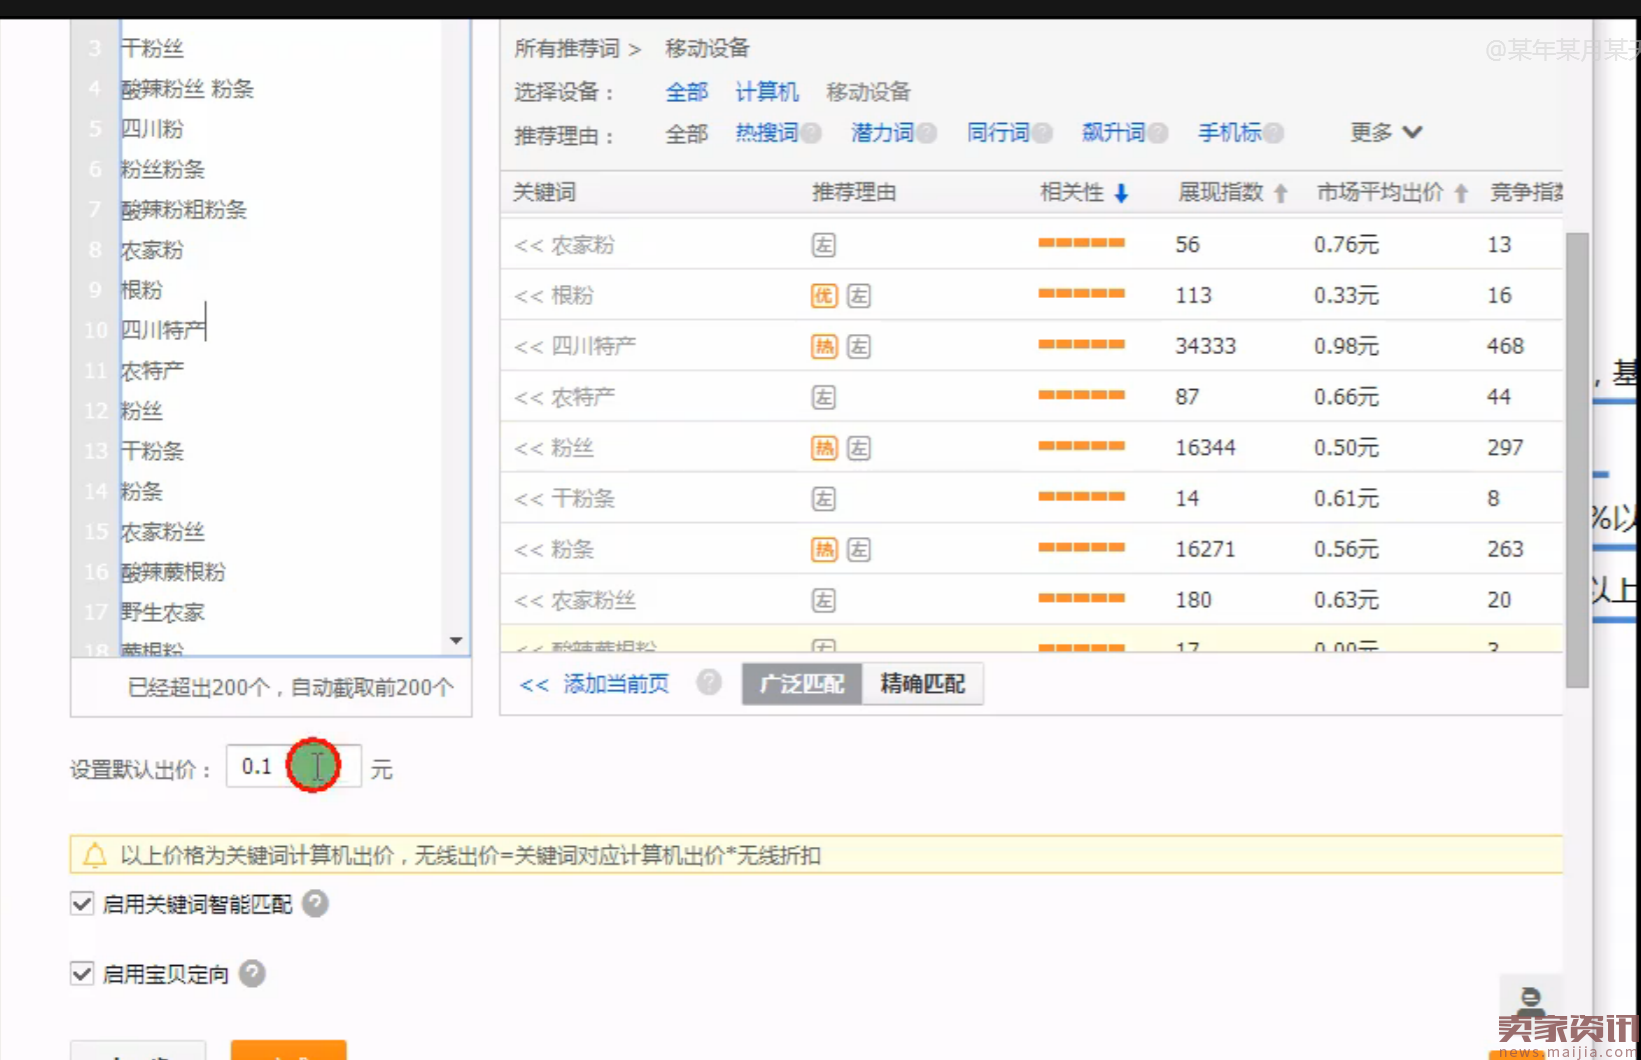Click the 关键词 column header
The width and height of the screenshot is (1641, 1060).
click(x=544, y=192)
